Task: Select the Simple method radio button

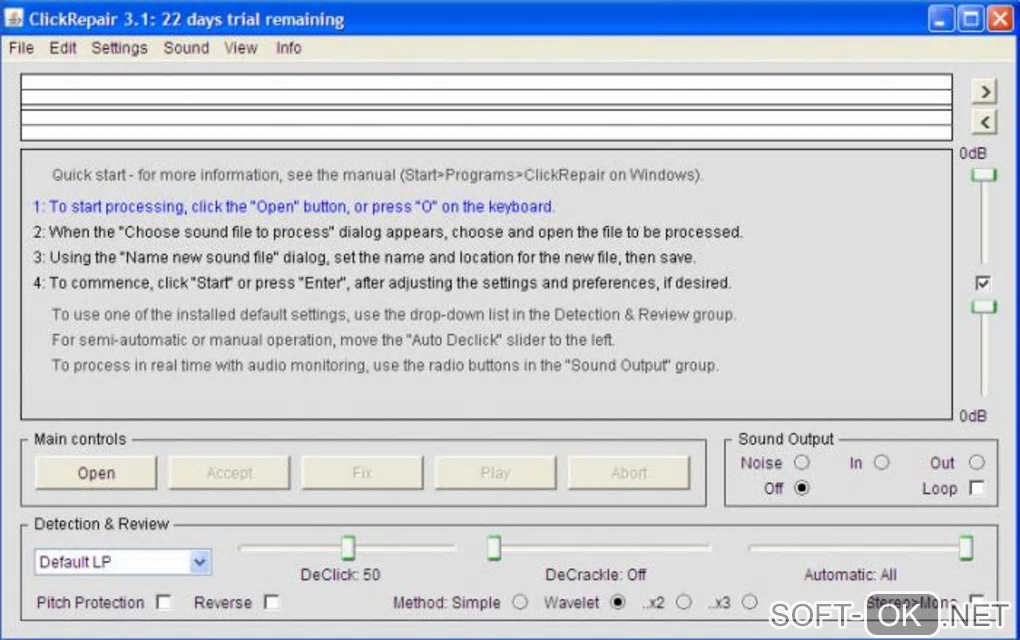Action: pyautogui.click(x=520, y=602)
